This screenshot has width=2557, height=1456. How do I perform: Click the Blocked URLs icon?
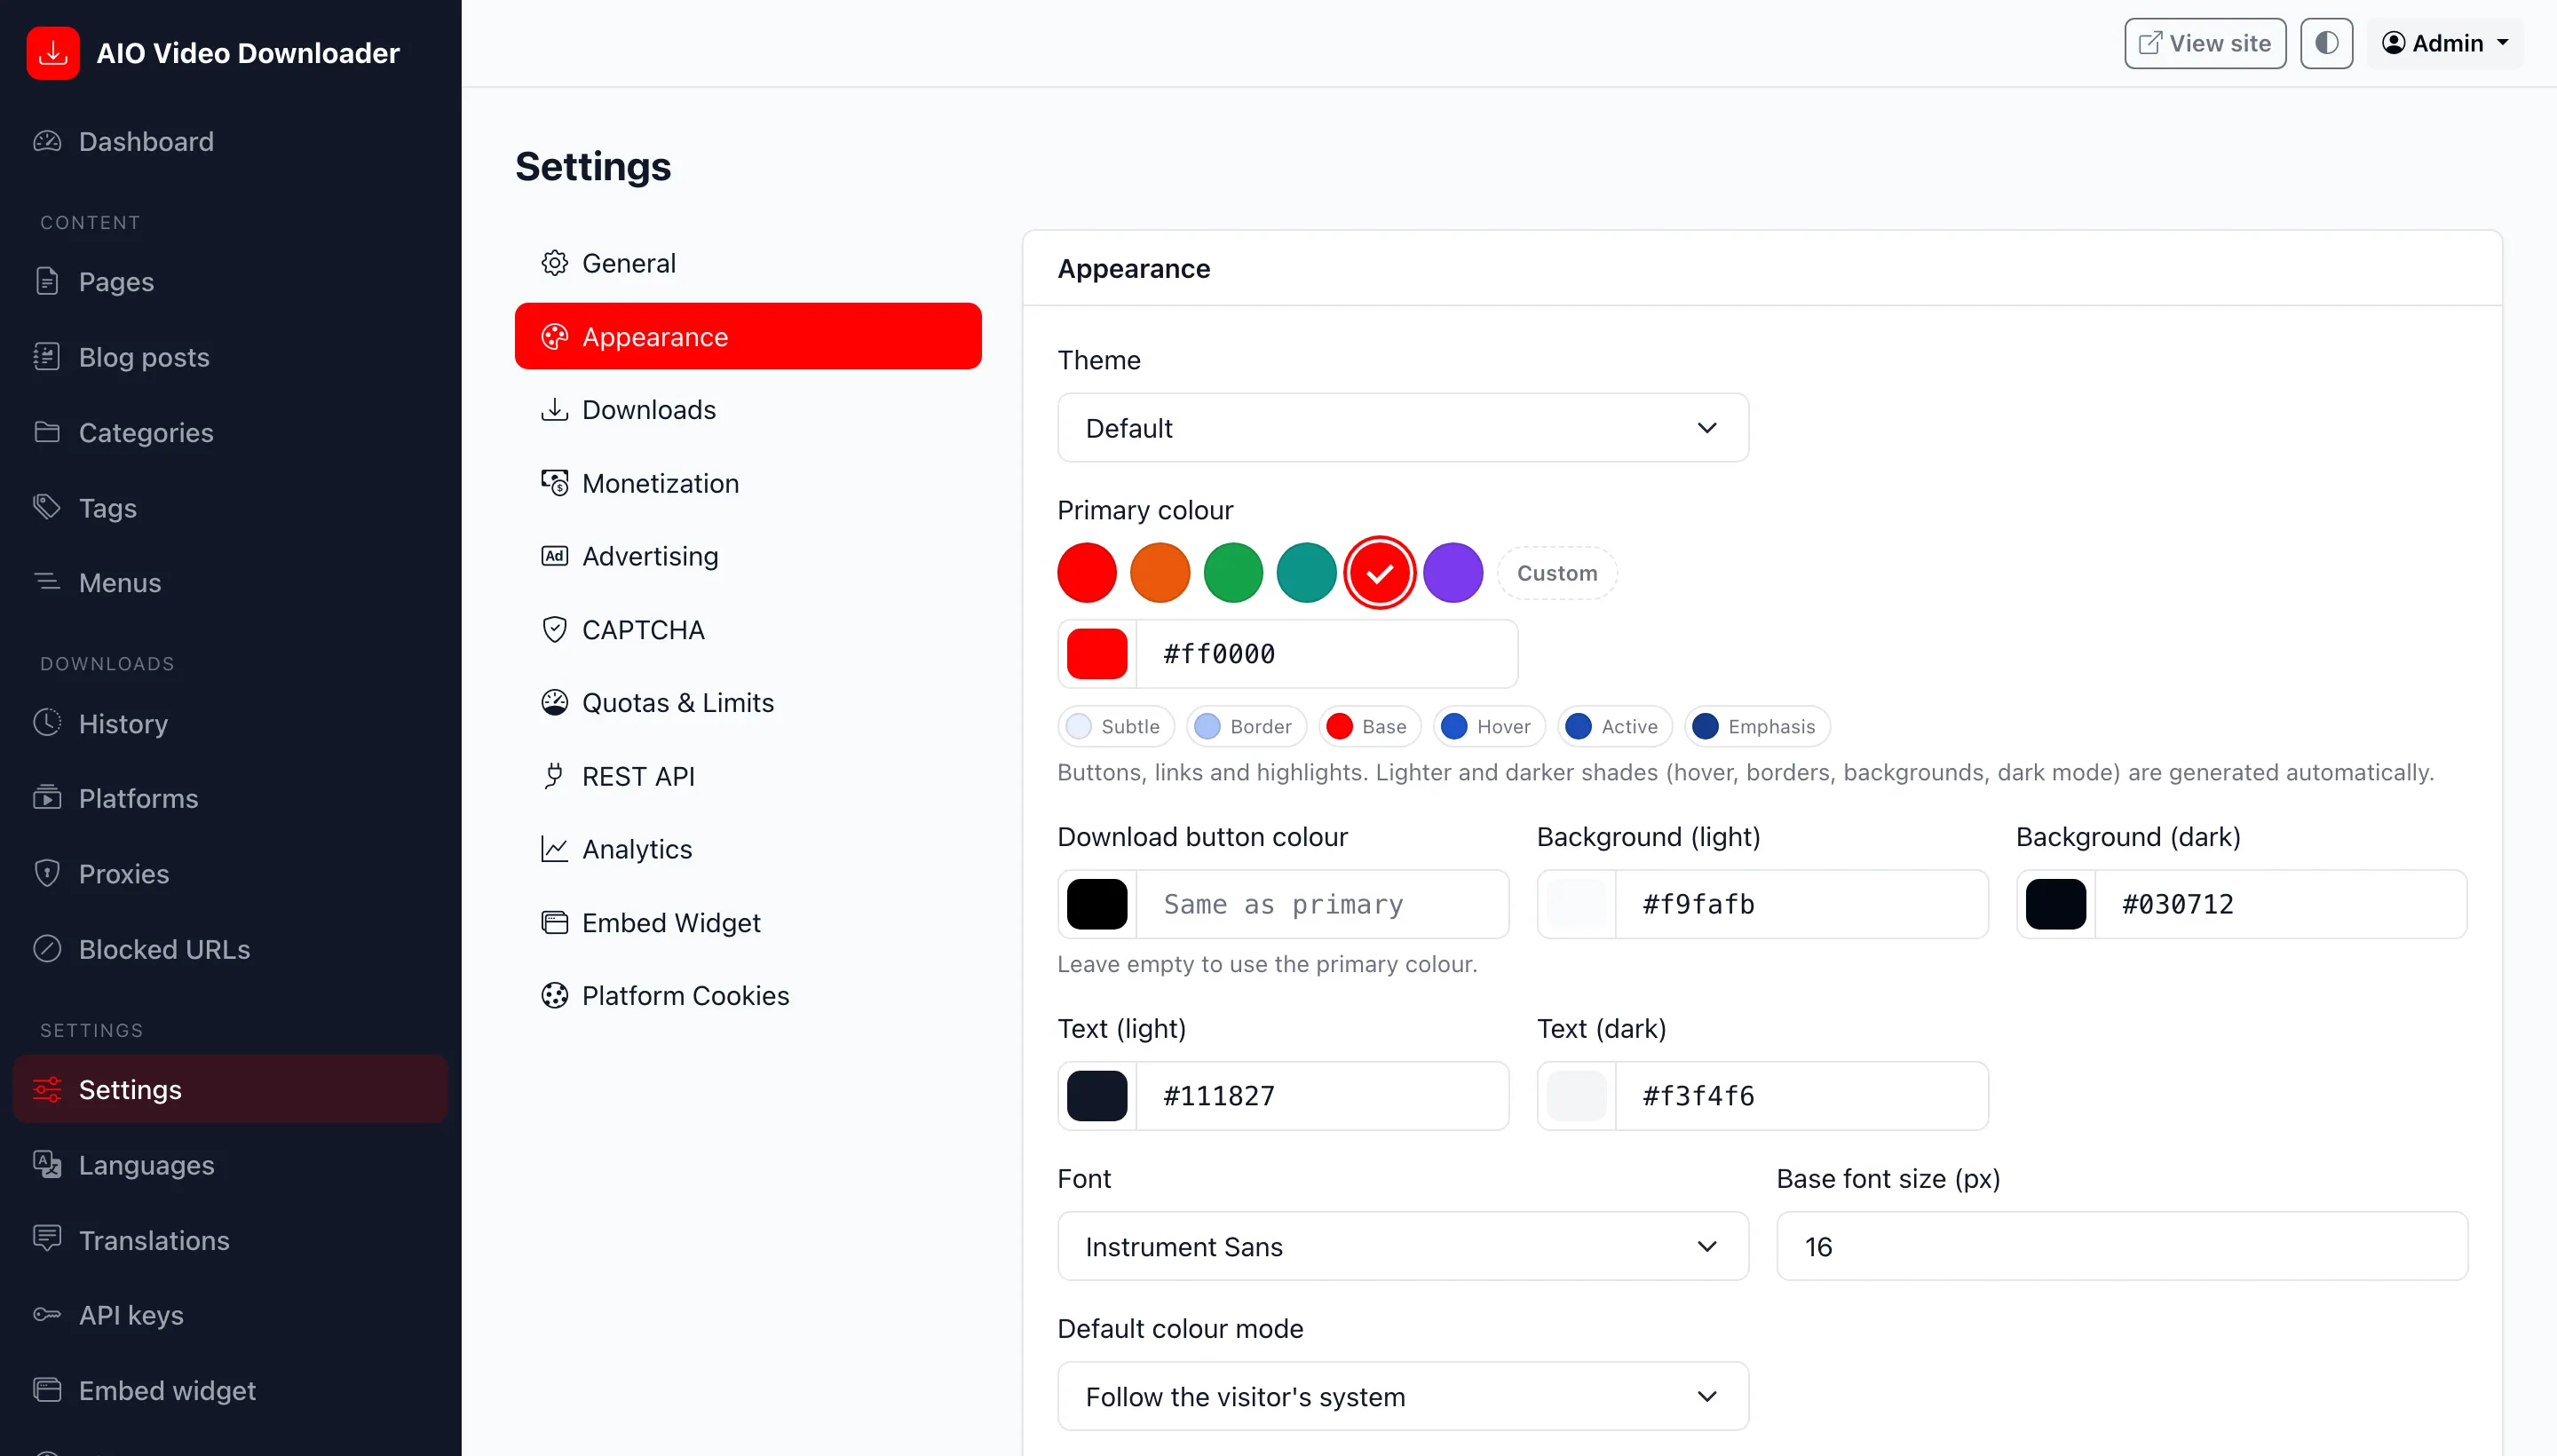pyautogui.click(x=47, y=949)
